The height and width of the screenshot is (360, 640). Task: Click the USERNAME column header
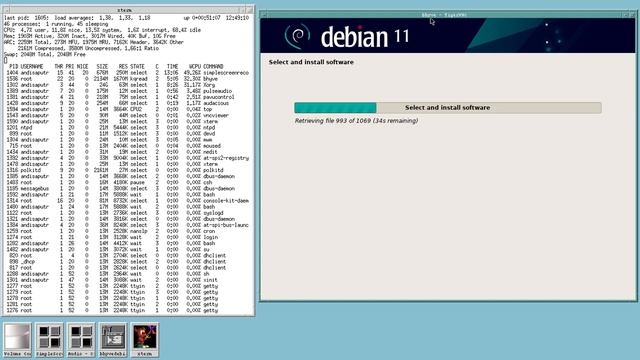[x=32, y=67]
